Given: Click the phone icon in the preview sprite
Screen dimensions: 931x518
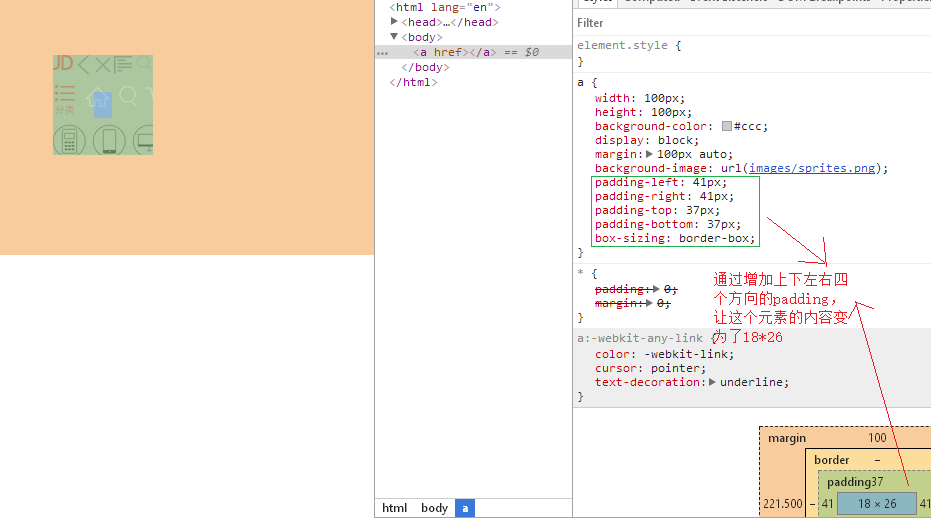Looking at the screenshot, I should 109,141.
